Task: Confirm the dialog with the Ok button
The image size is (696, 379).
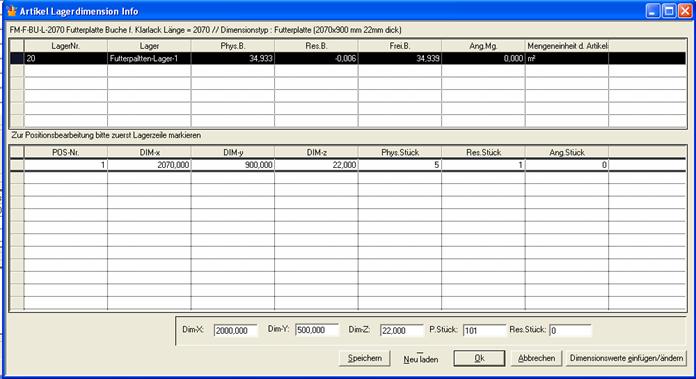Action: point(479,358)
